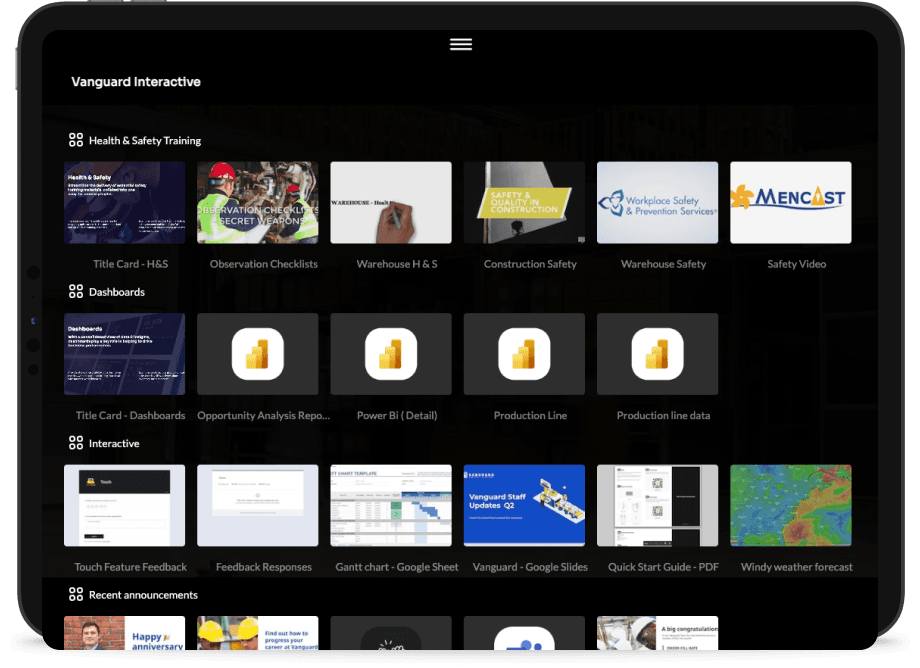Open the Quick Start Guide - PDF link
The width and height of the screenshot is (920, 668).
(x=657, y=505)
